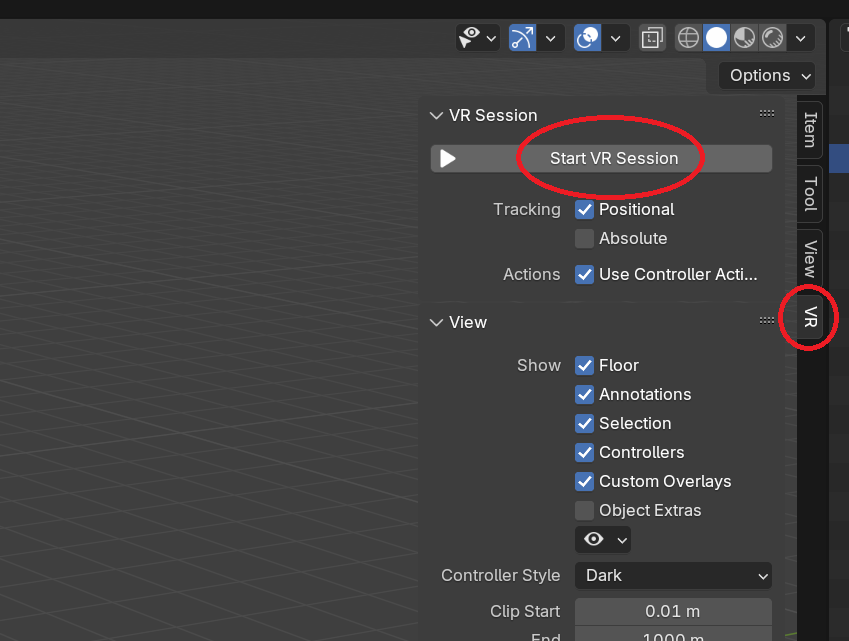Open the Options menu
This screenshot has width=849, height=641.
(765, 75)
